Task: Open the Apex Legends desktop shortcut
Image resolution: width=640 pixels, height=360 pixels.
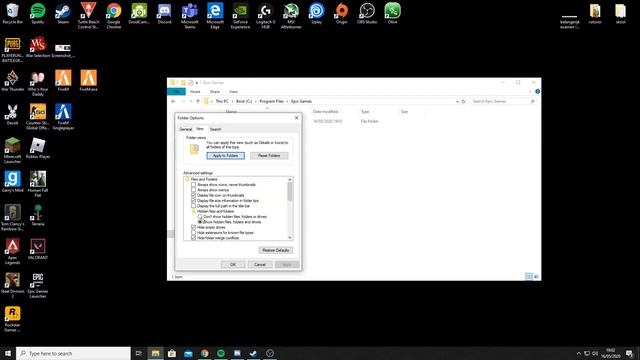Action: (13, 251)
